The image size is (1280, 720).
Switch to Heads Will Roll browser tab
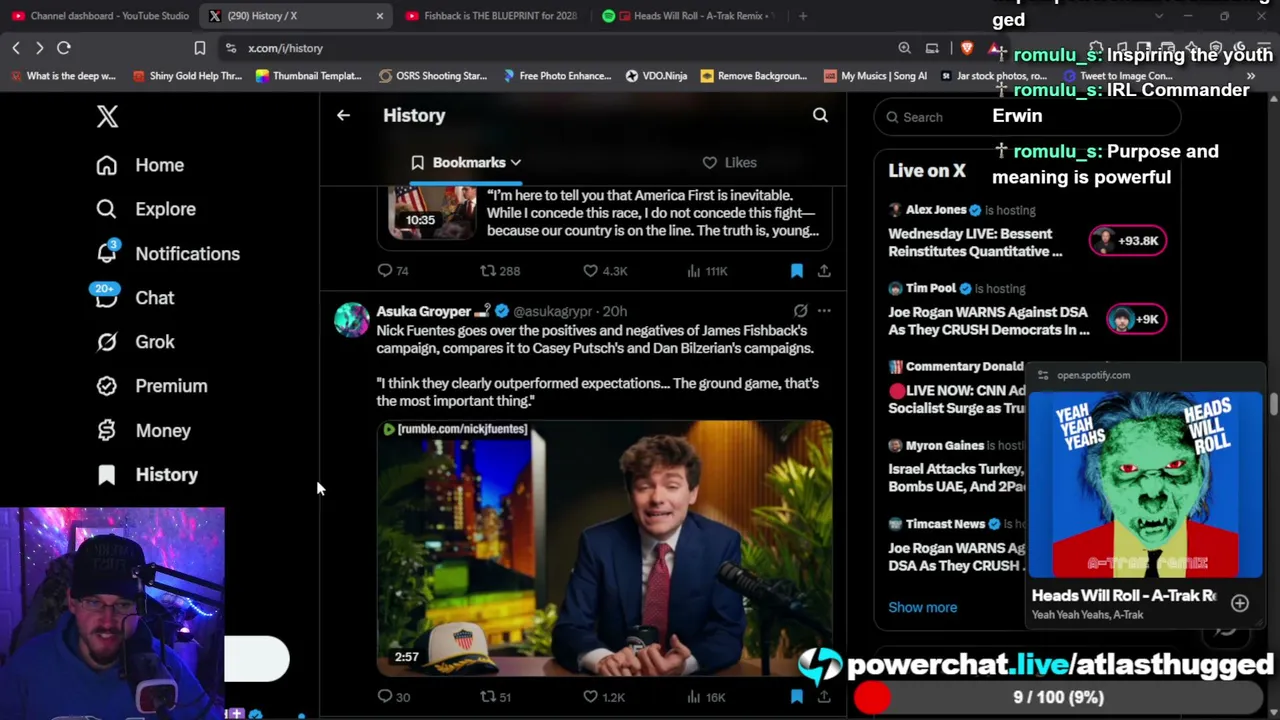(690, 16)
